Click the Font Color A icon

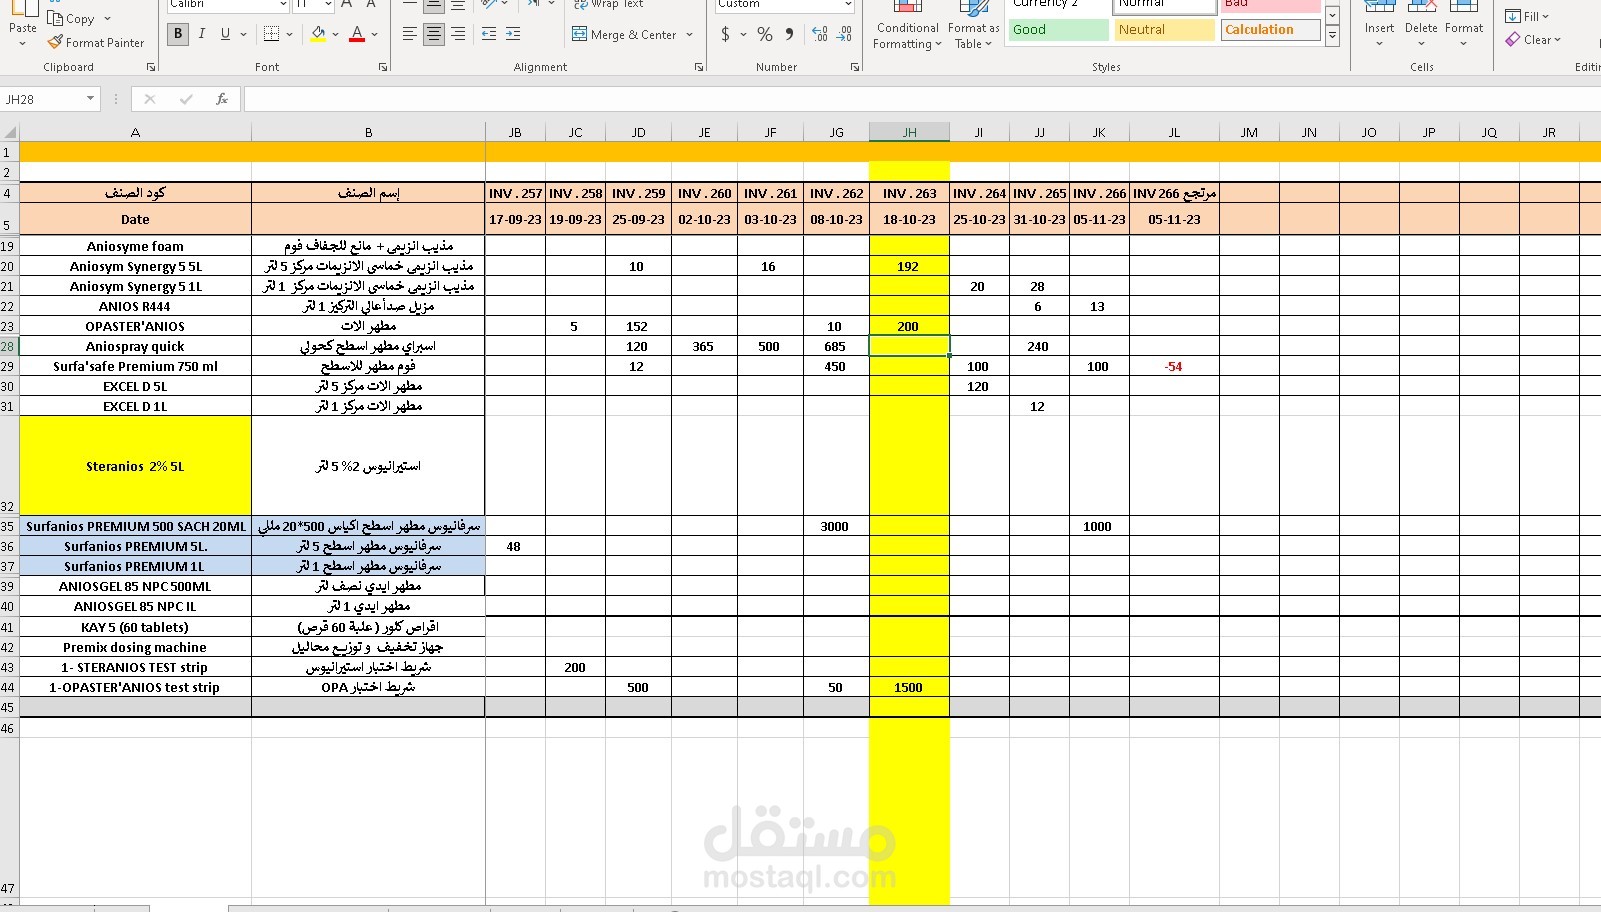[357, 34]
